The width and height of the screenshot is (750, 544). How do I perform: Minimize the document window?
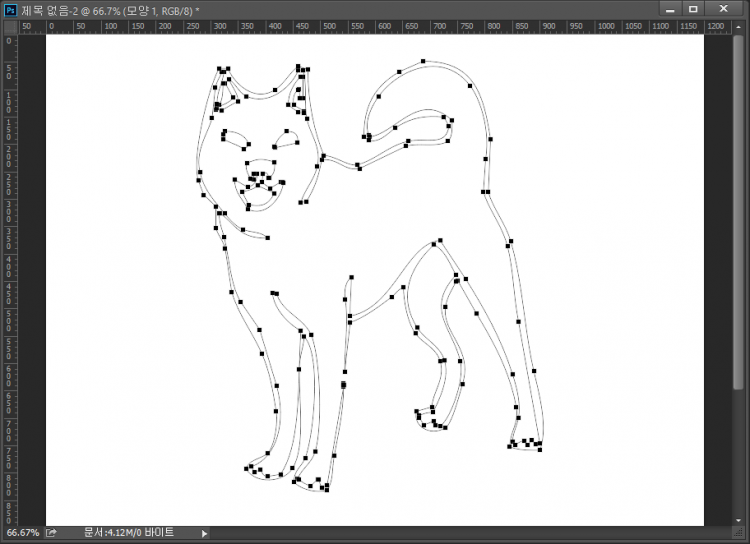coord(670,9)
